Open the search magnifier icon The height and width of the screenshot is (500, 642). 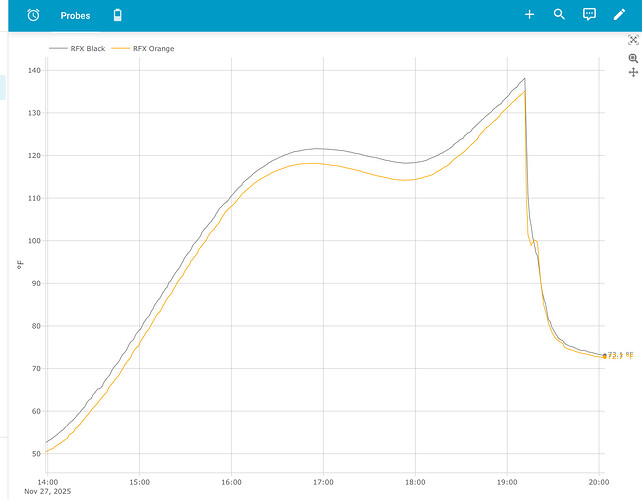tap(559, 14)
